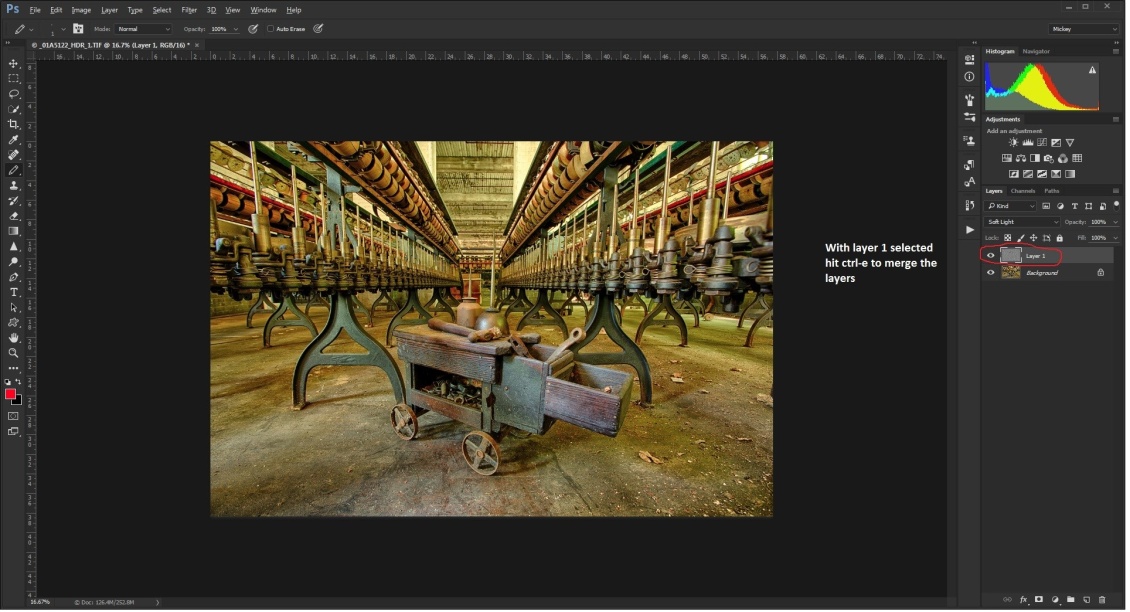Screen dimensions: 1130x612
Task: Add a Photo Filter adjustment
Action: point(1049,158)
